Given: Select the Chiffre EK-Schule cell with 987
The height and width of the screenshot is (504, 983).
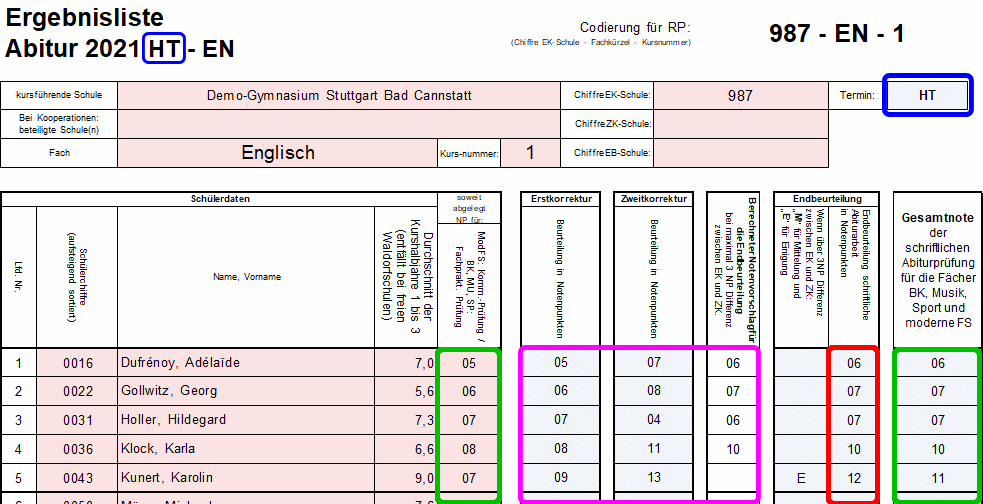Looking at the screenshot, I should (x=740, y=96).
